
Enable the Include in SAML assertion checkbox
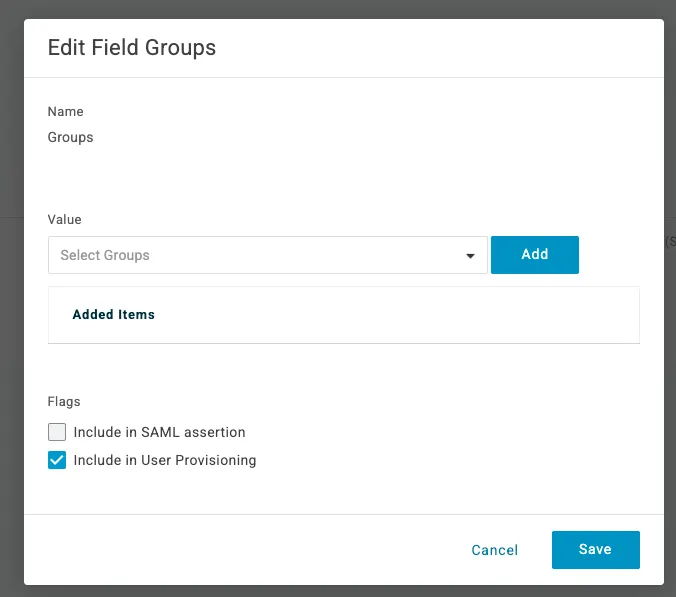(x=57, y=432)
